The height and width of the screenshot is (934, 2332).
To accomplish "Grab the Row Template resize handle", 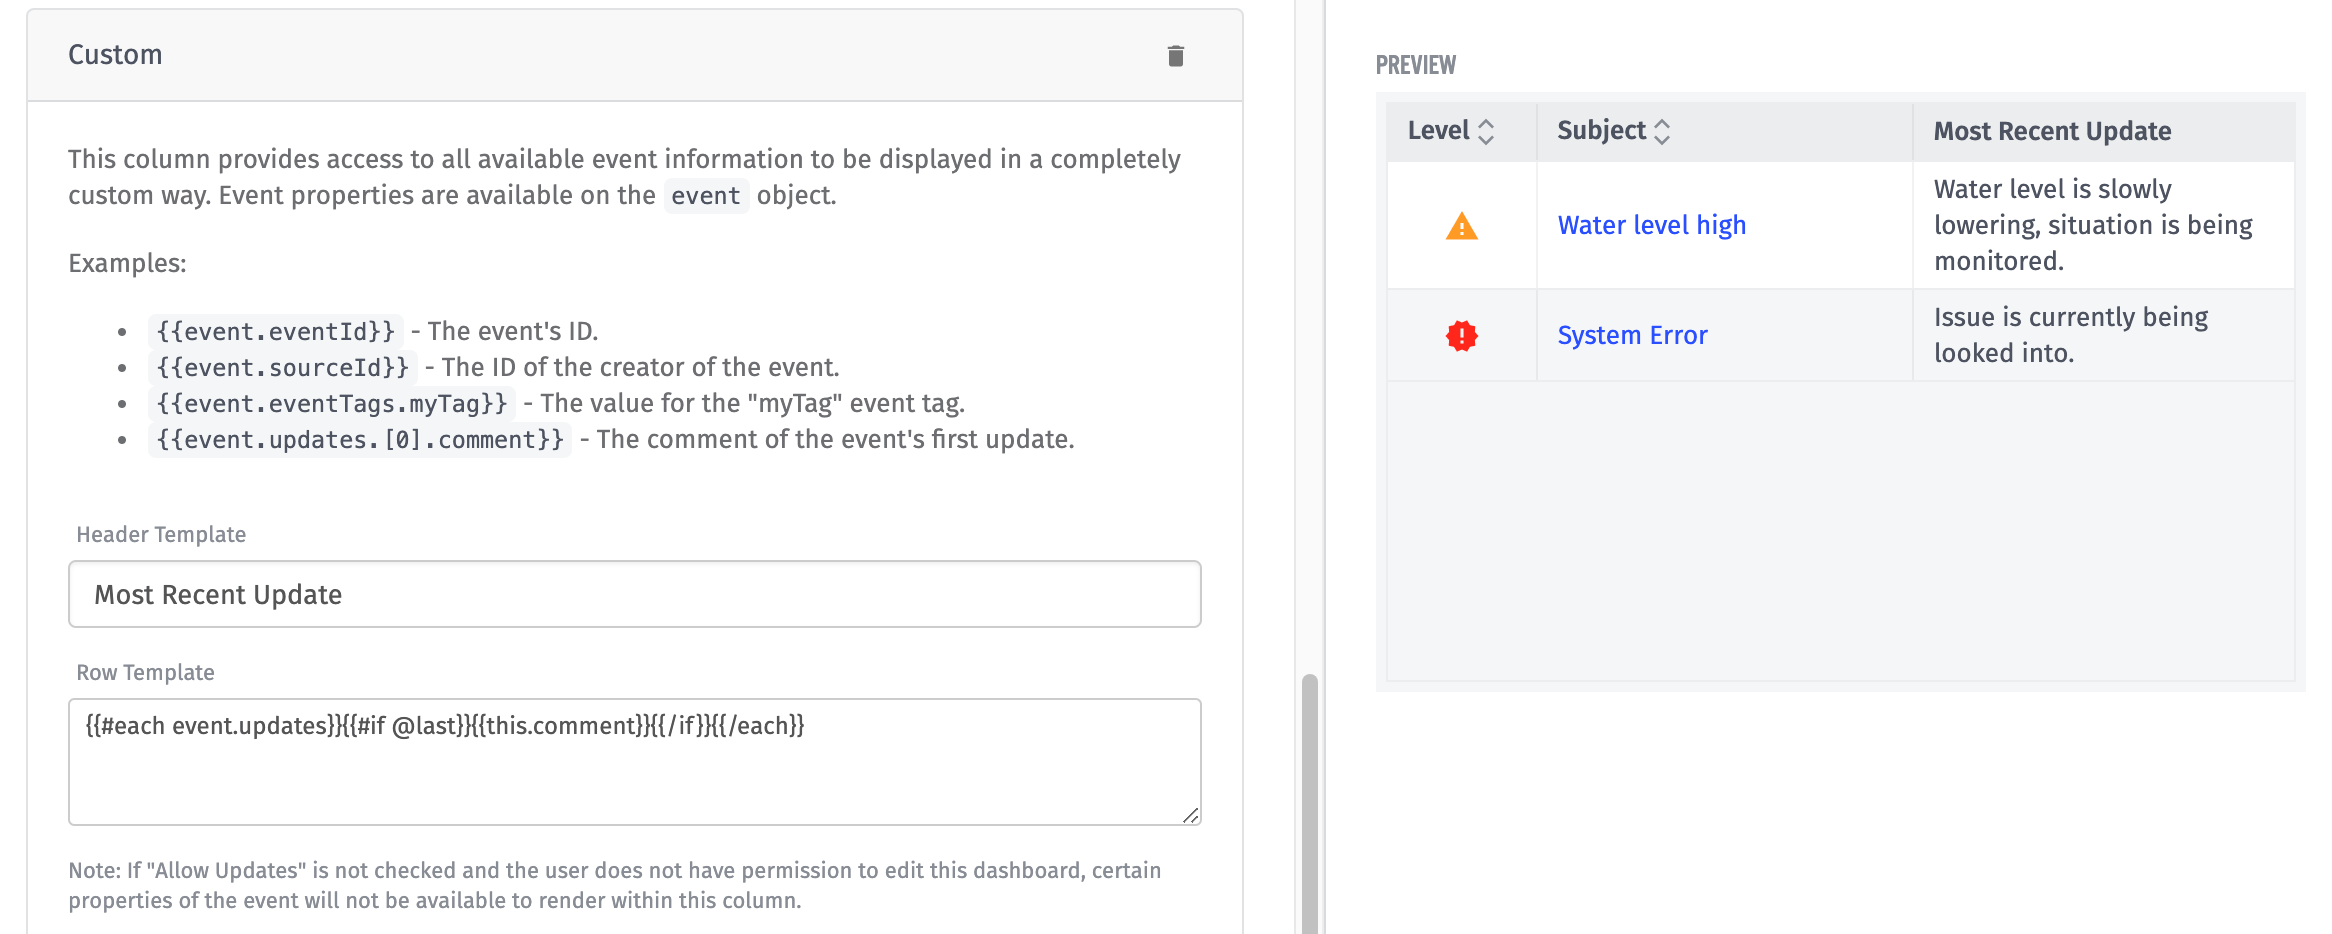I will (1190, 816).
